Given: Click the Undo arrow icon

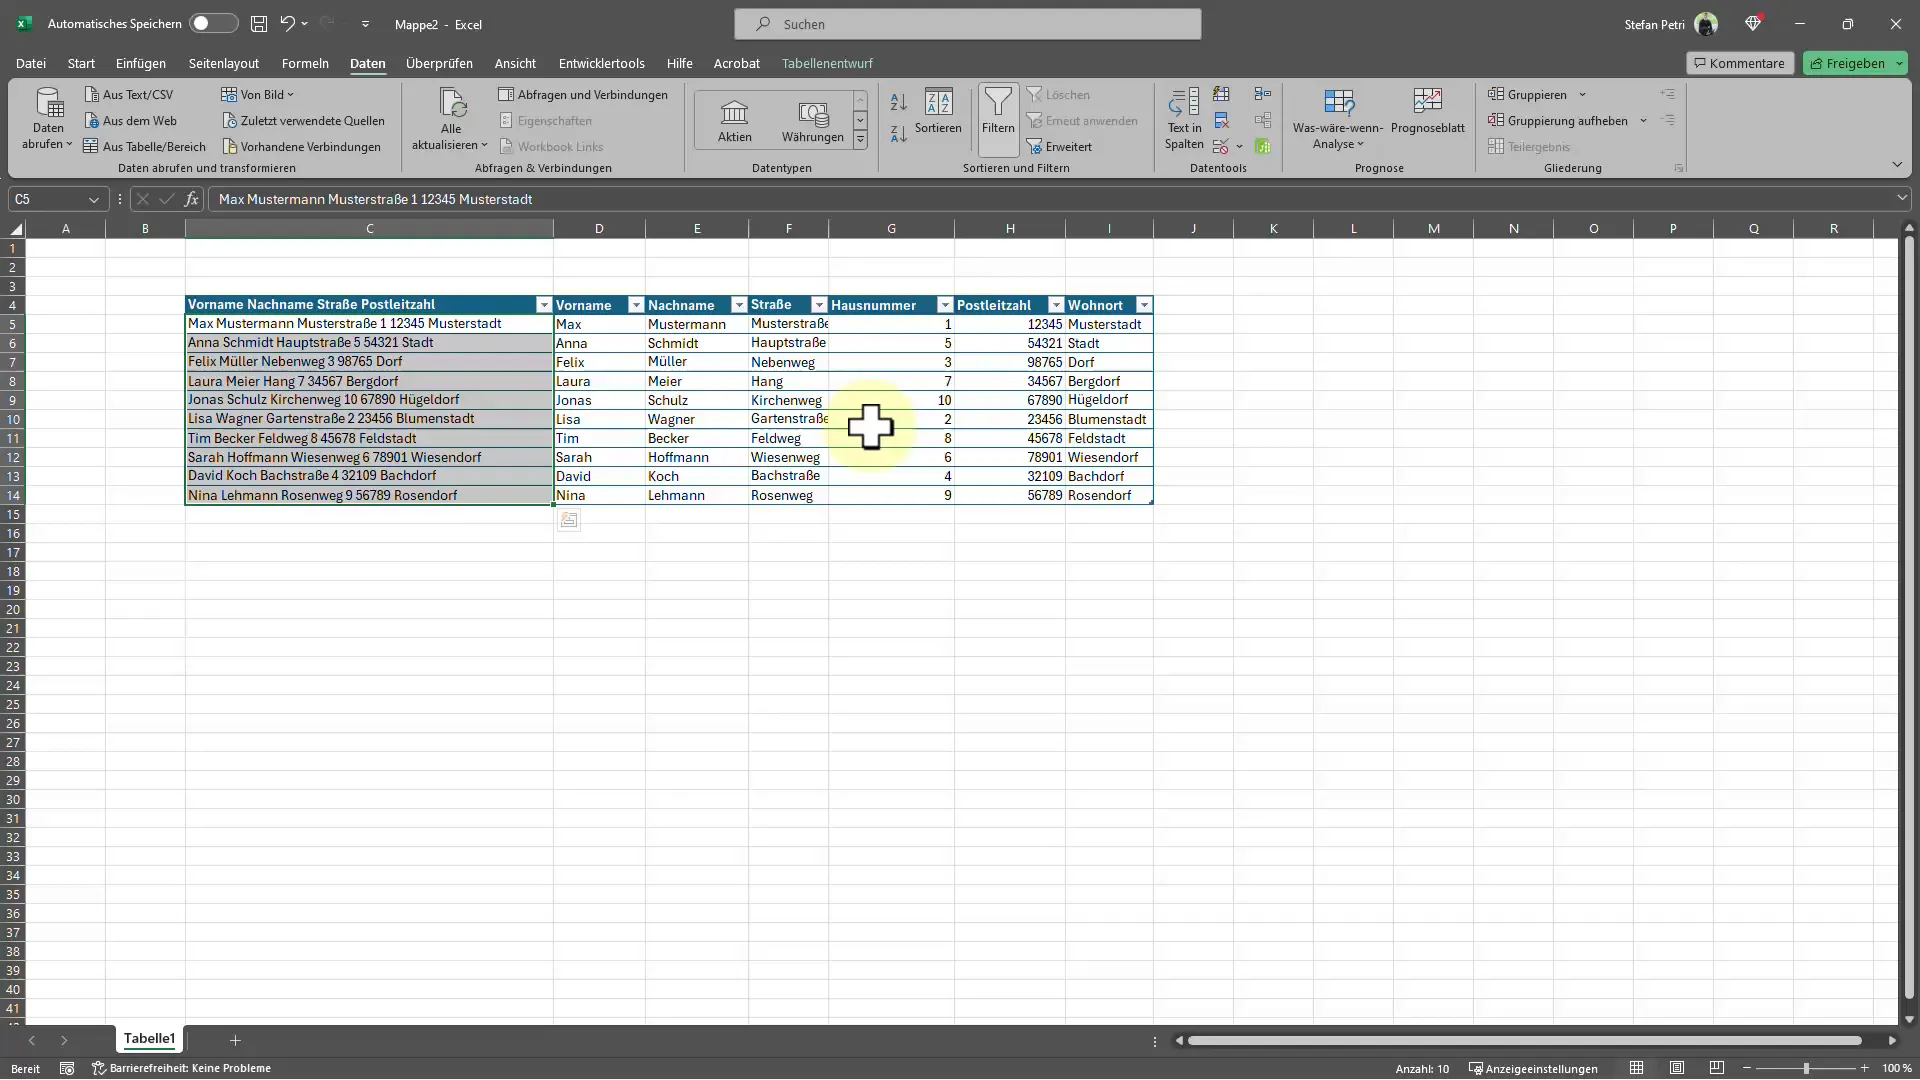Looking at the screenshot, I should pos(288,23).
